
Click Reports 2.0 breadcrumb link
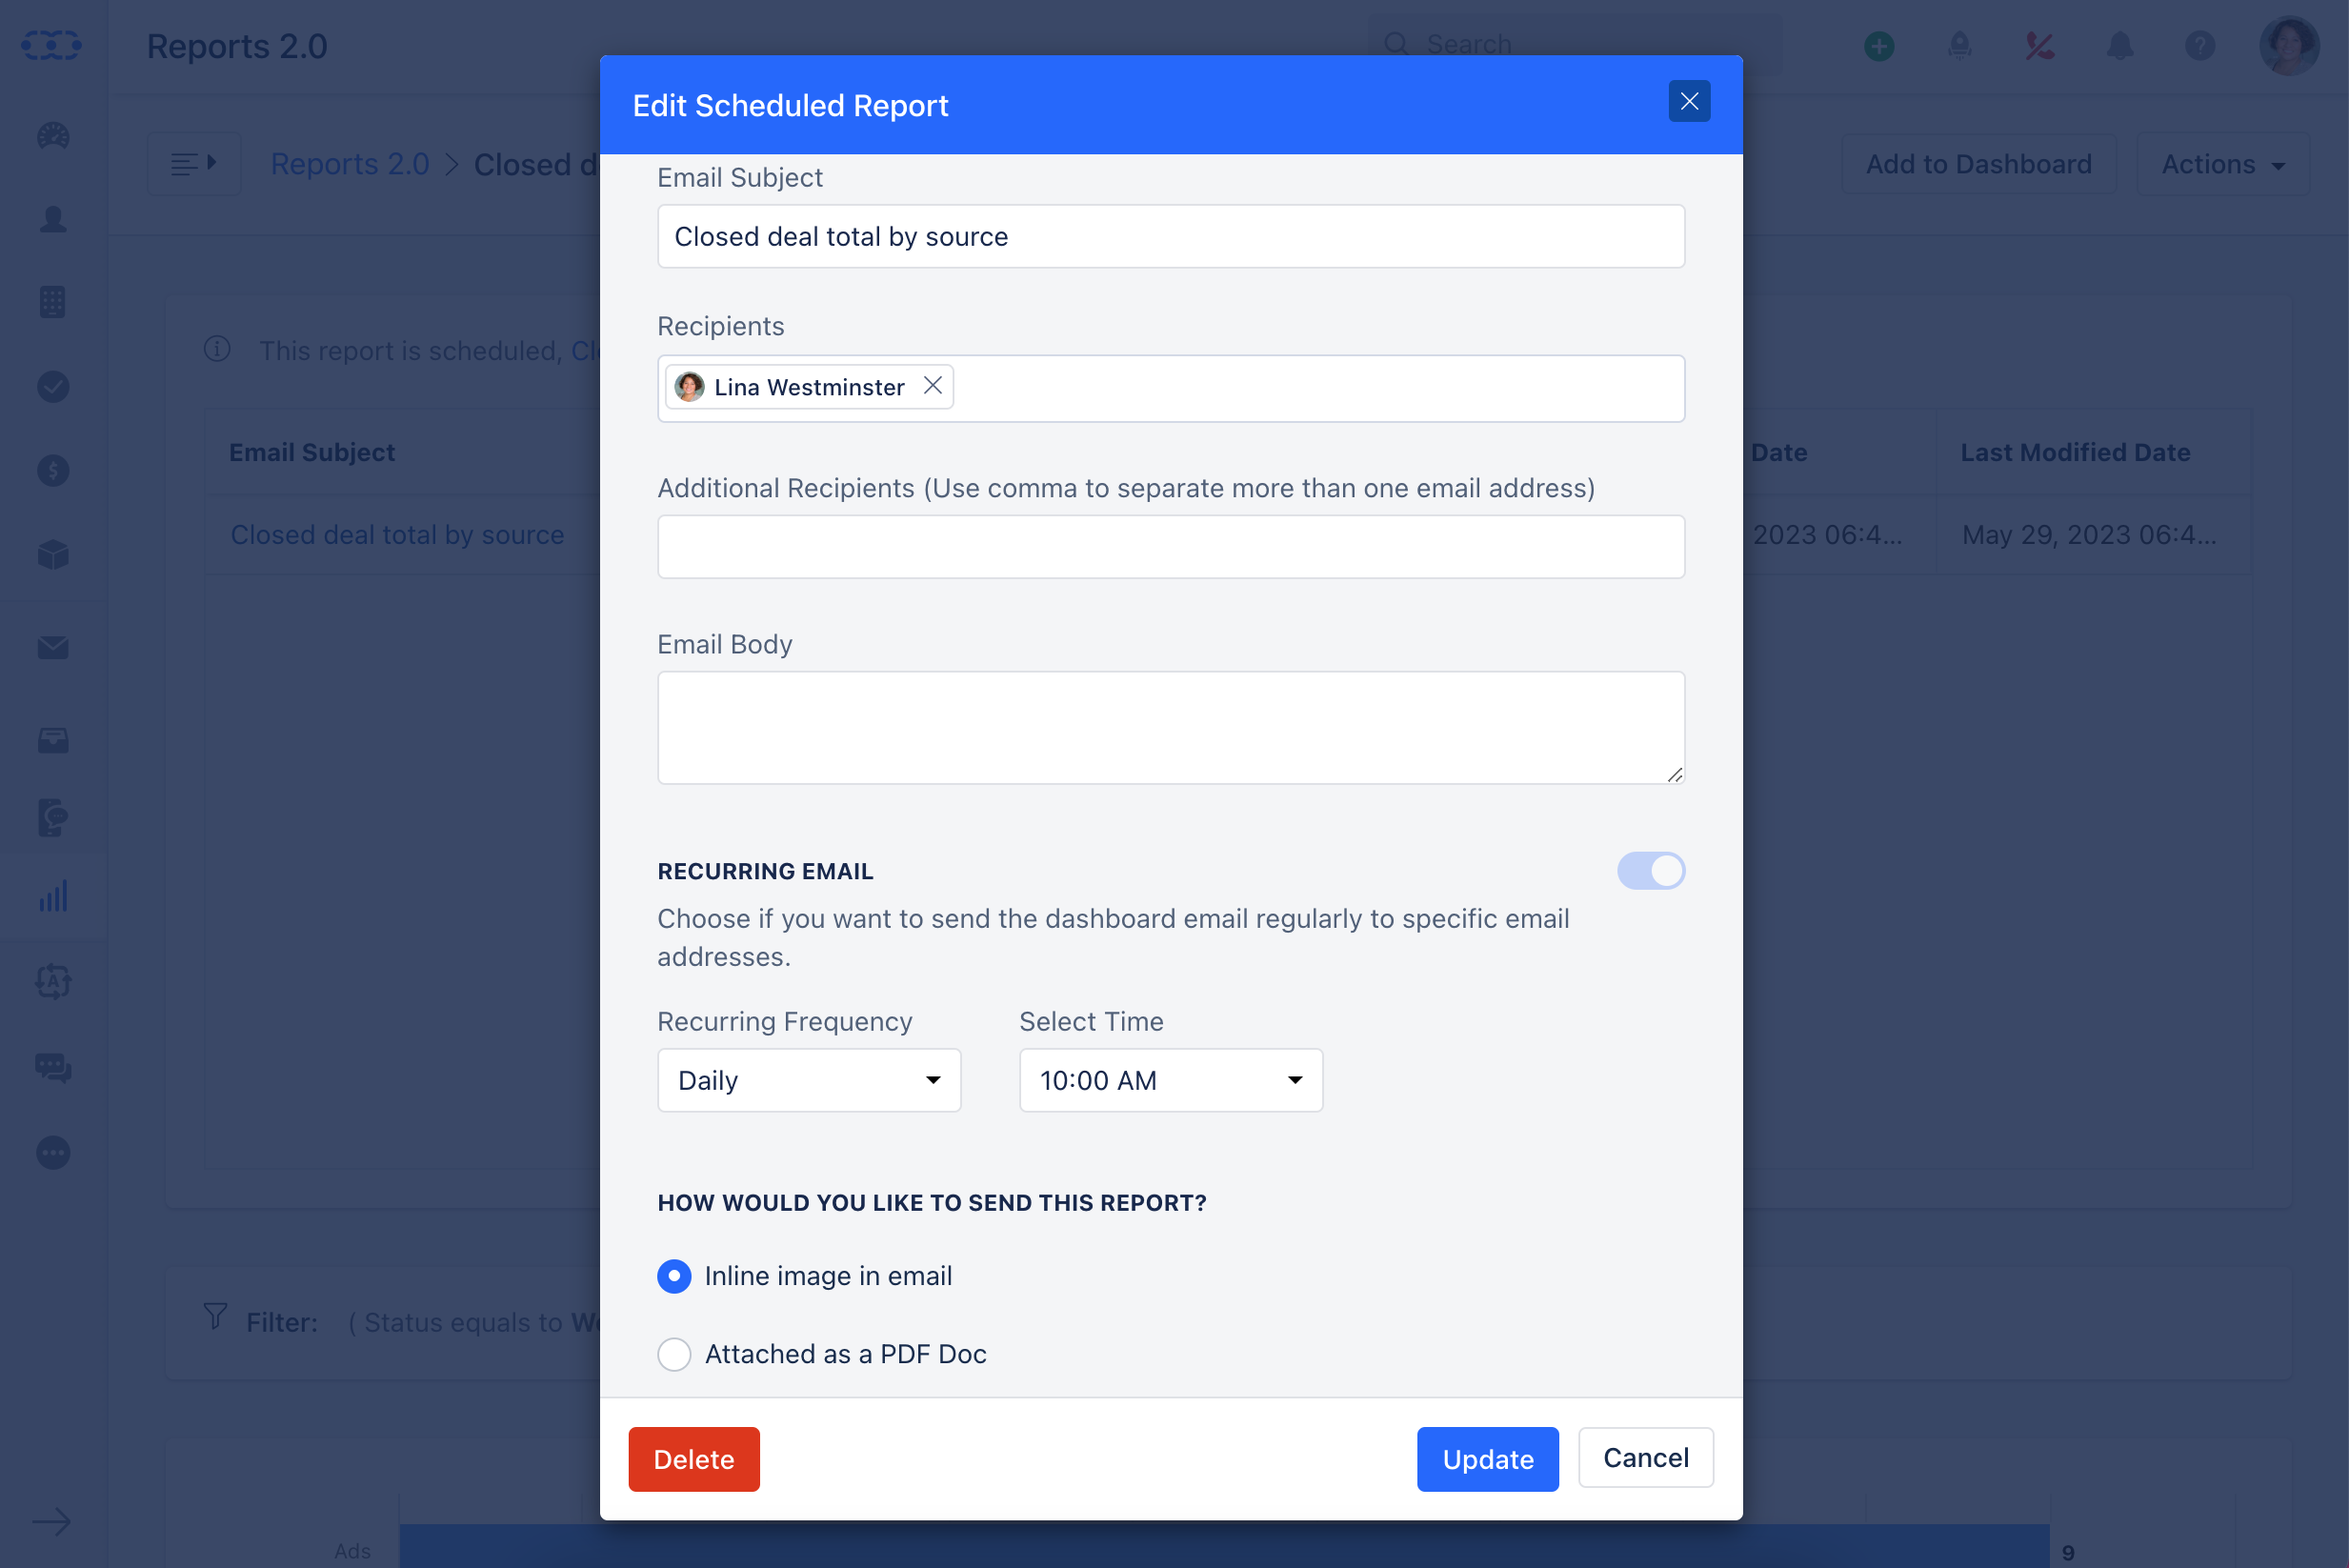(x=350, y=164)
